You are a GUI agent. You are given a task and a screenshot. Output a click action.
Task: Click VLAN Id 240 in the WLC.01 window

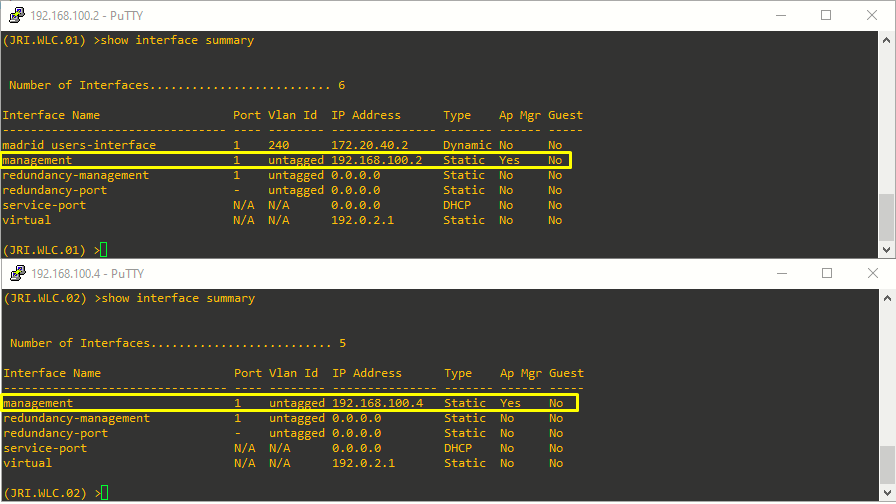click(x=278, y=145)
